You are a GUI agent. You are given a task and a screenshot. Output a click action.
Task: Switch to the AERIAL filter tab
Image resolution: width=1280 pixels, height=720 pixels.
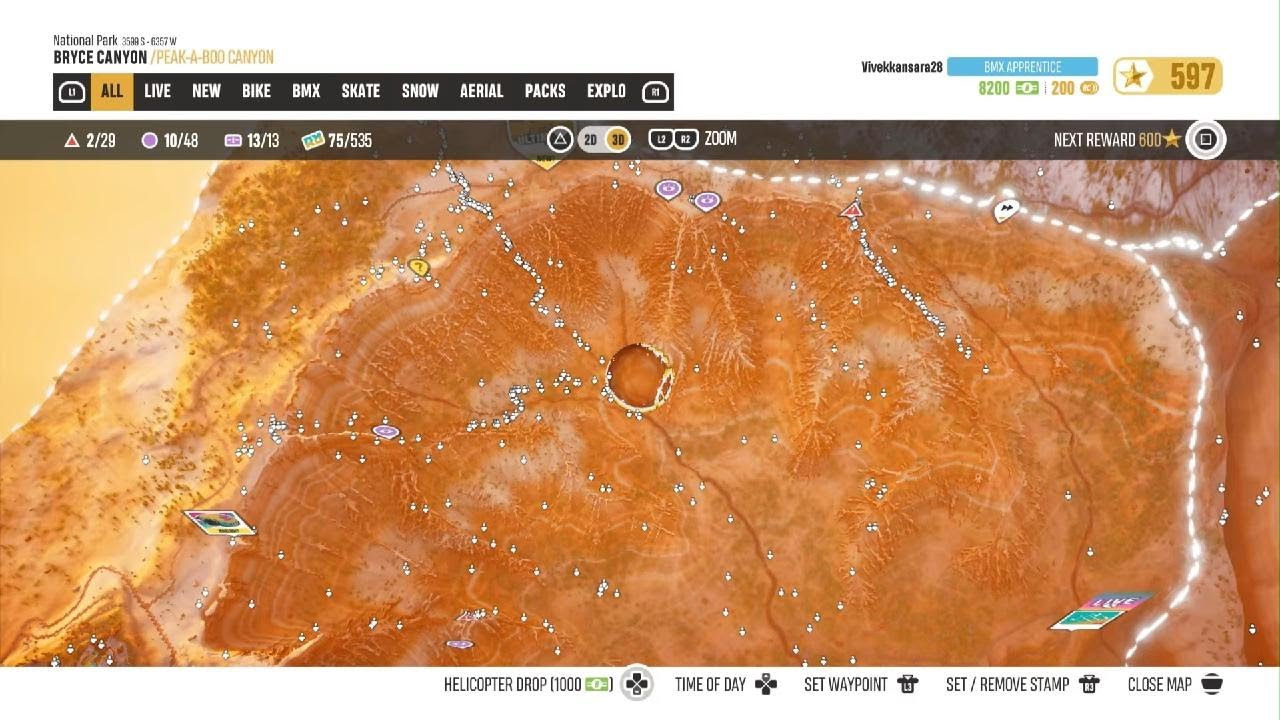pos(481,91)
